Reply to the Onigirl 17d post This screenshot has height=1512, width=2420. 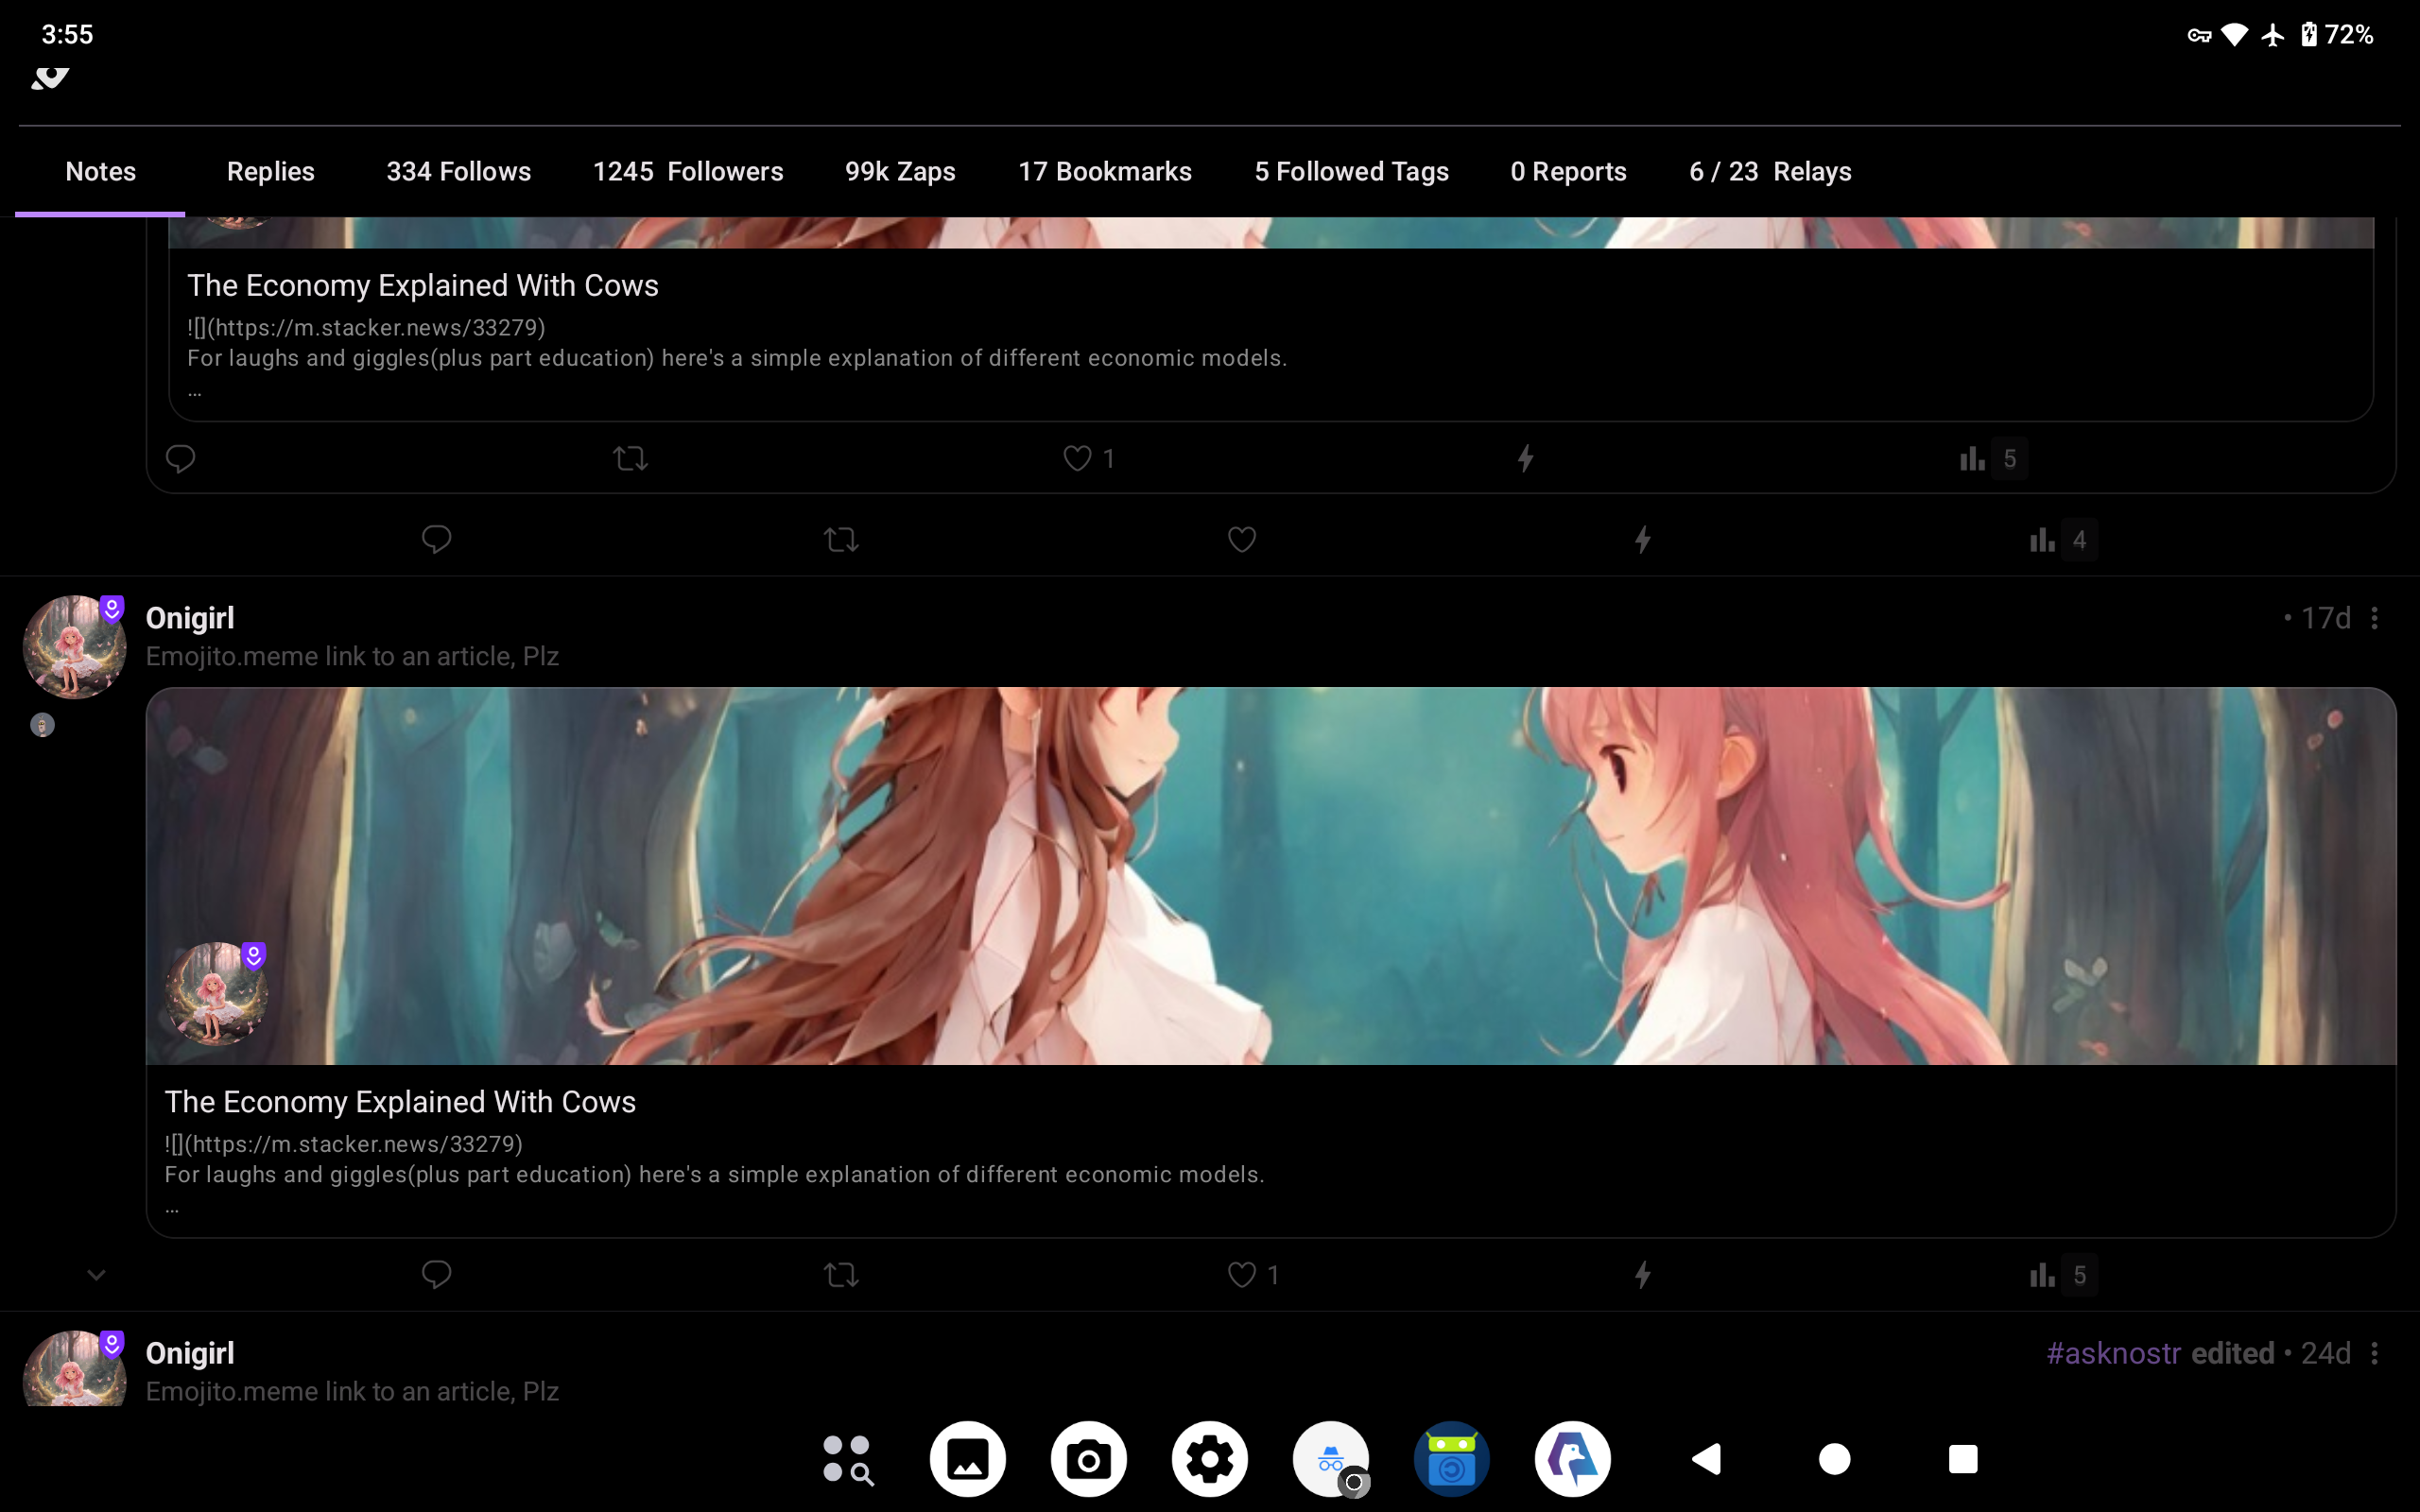436,1274
